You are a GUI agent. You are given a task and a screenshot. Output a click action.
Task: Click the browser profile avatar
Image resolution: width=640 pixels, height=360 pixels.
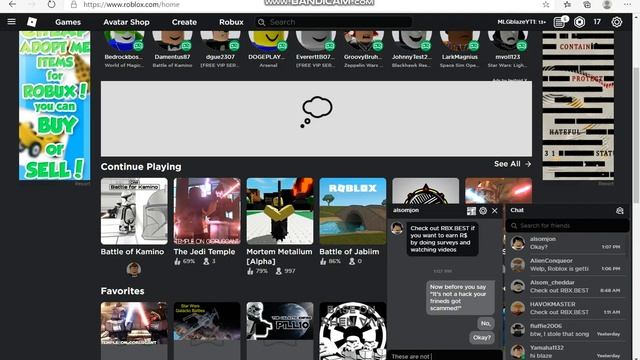coord(607,4)
